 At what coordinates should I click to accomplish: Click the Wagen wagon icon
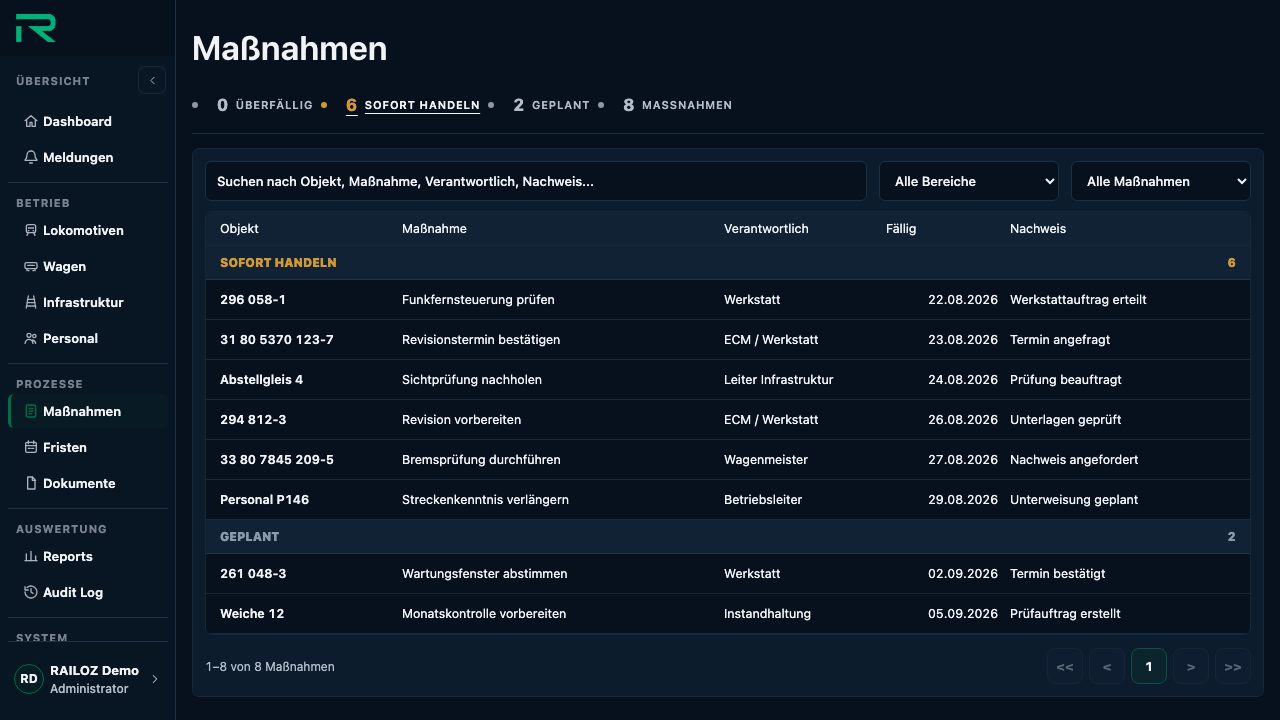point(31,266)
